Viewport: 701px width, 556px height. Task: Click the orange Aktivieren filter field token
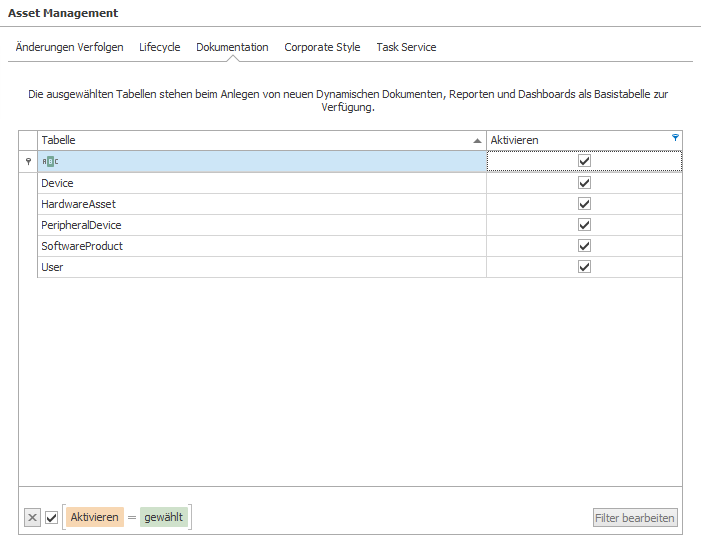click(x=94, y=517)
